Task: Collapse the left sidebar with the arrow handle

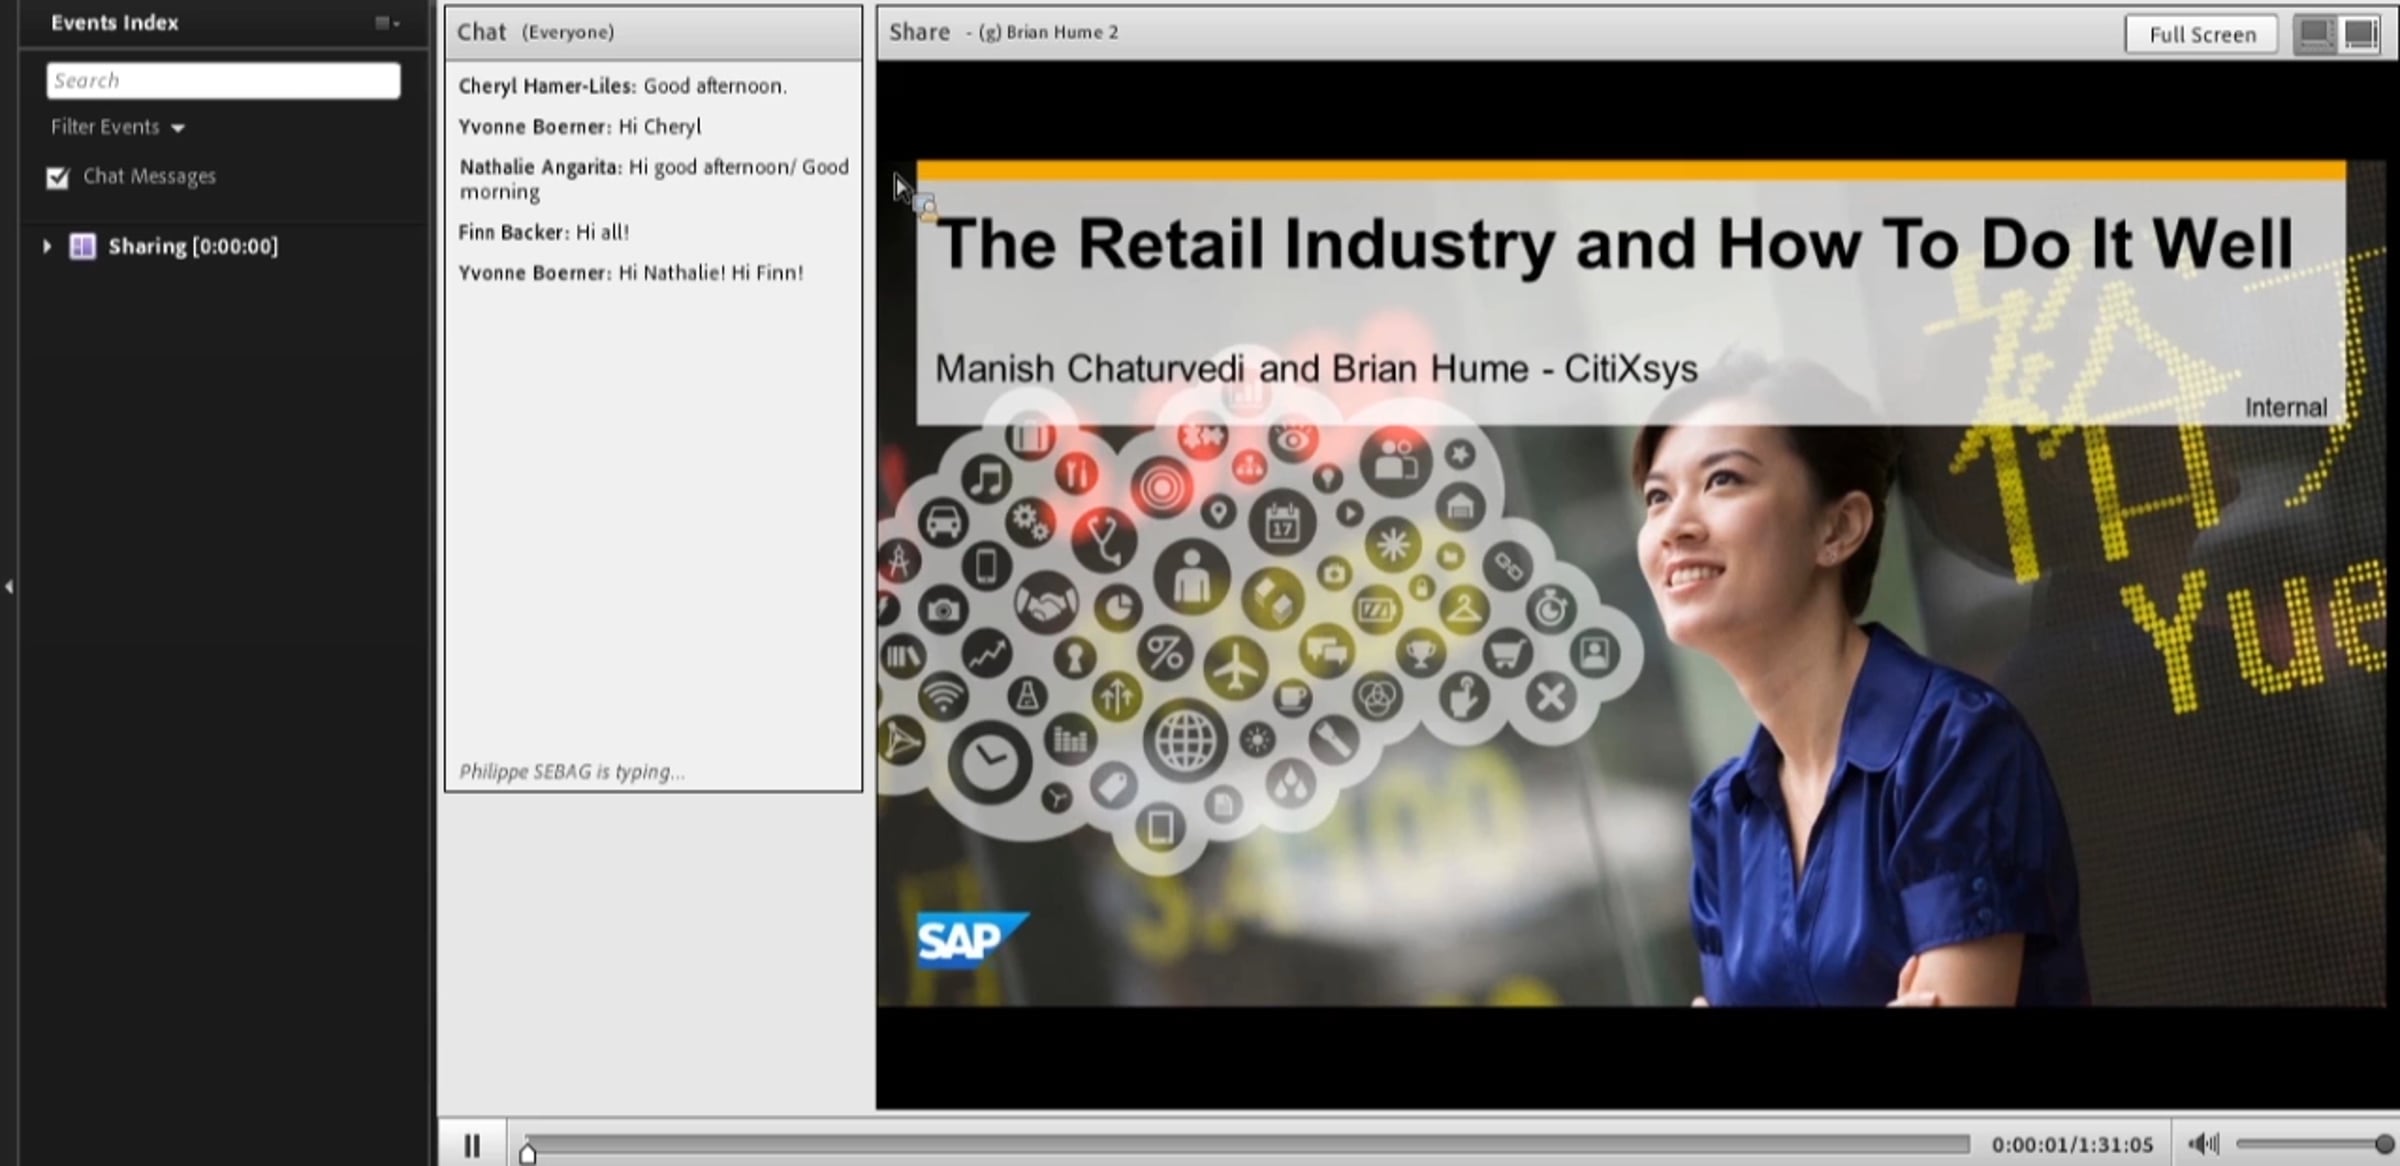Action: click(8, 587)
